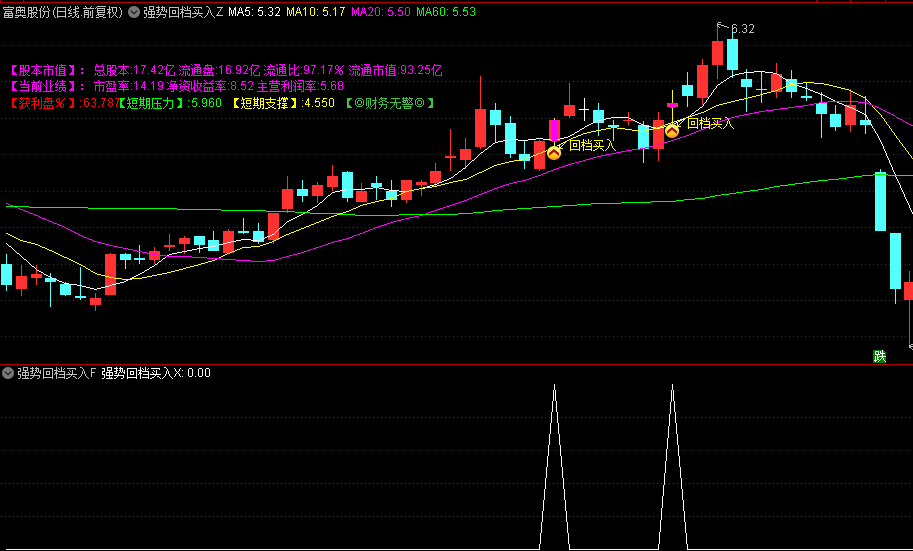Click the 【当前业绩】 heading
This screenshot has height=551, width=913.
44,87
